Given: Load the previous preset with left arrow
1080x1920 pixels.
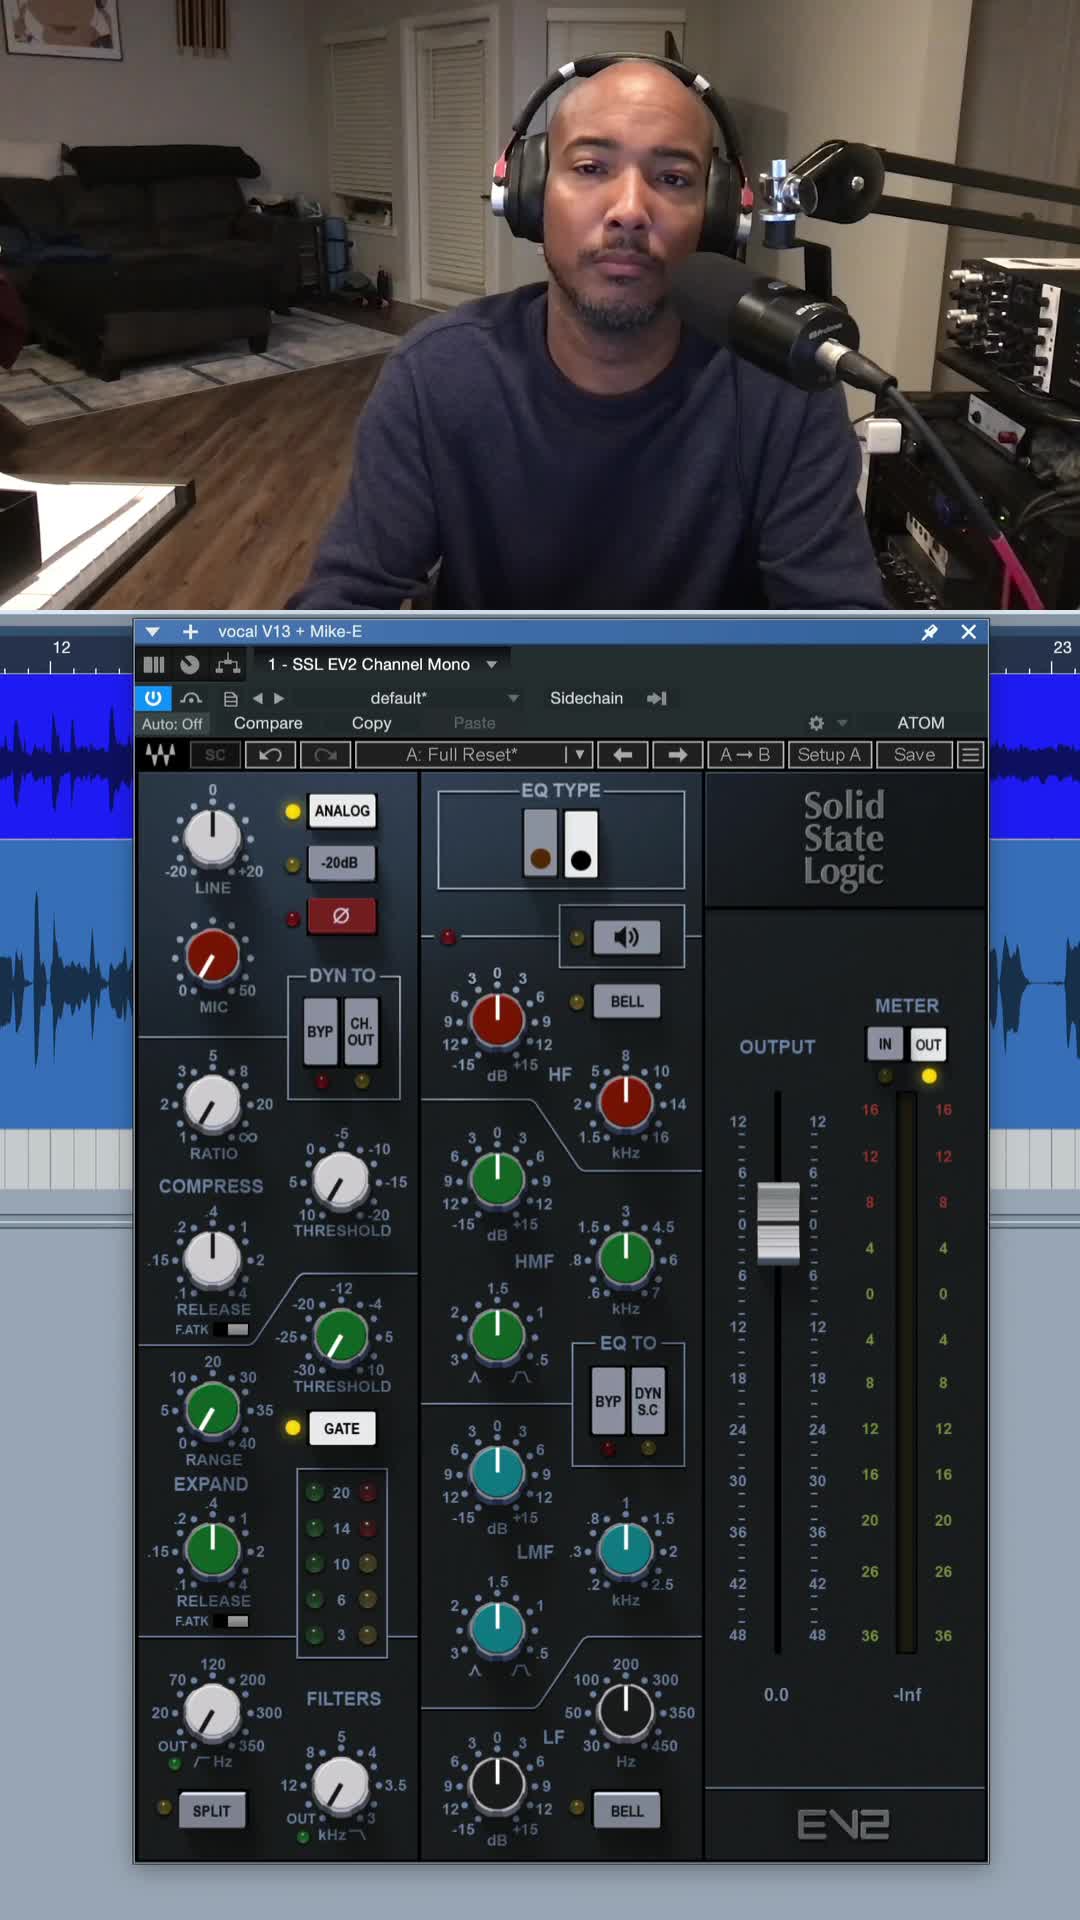Looking at the screenshot, I should coord(622,755).
